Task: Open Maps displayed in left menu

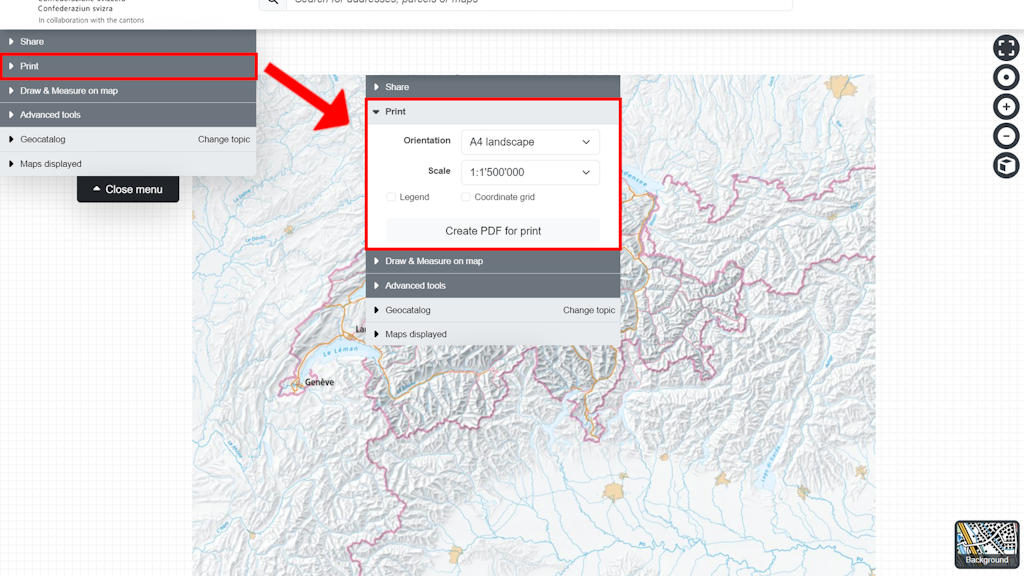Action: [x=51, y=164]
